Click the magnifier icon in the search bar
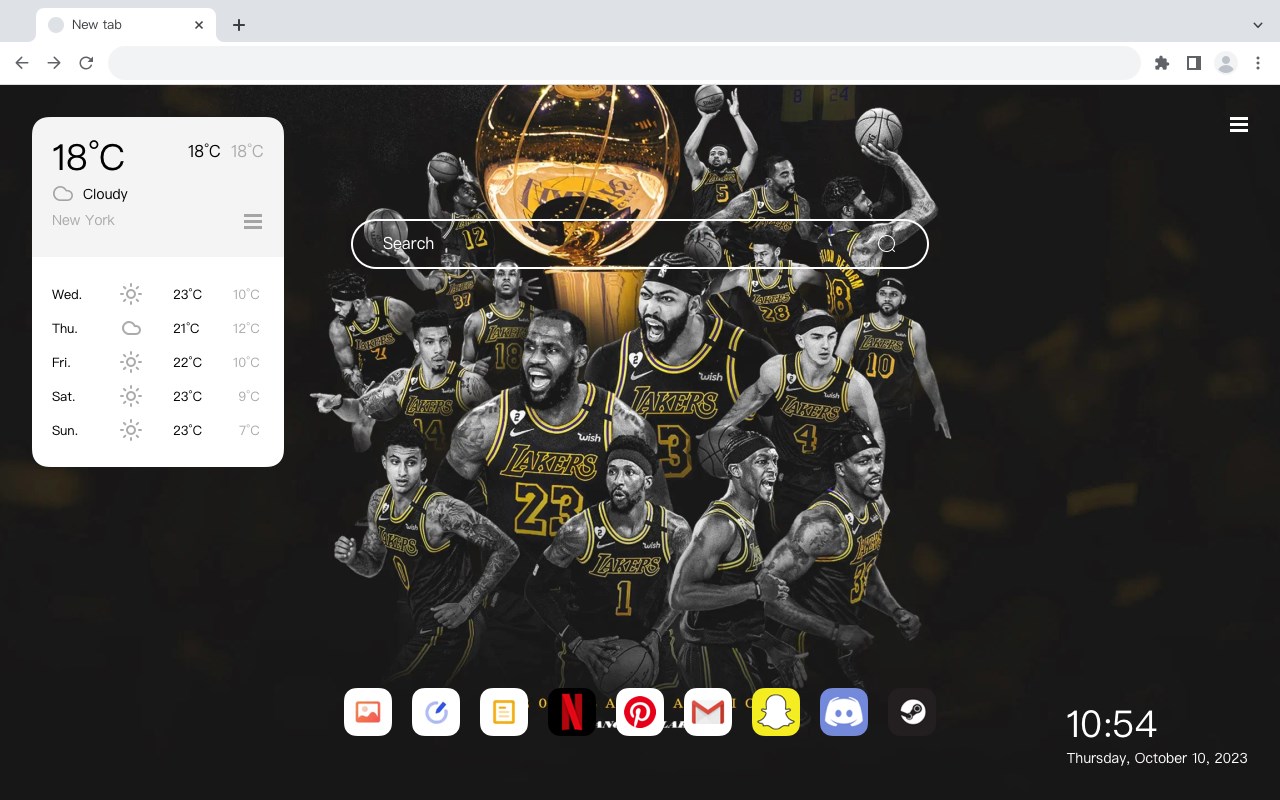 pyautogui.click(x=887, y=244)
